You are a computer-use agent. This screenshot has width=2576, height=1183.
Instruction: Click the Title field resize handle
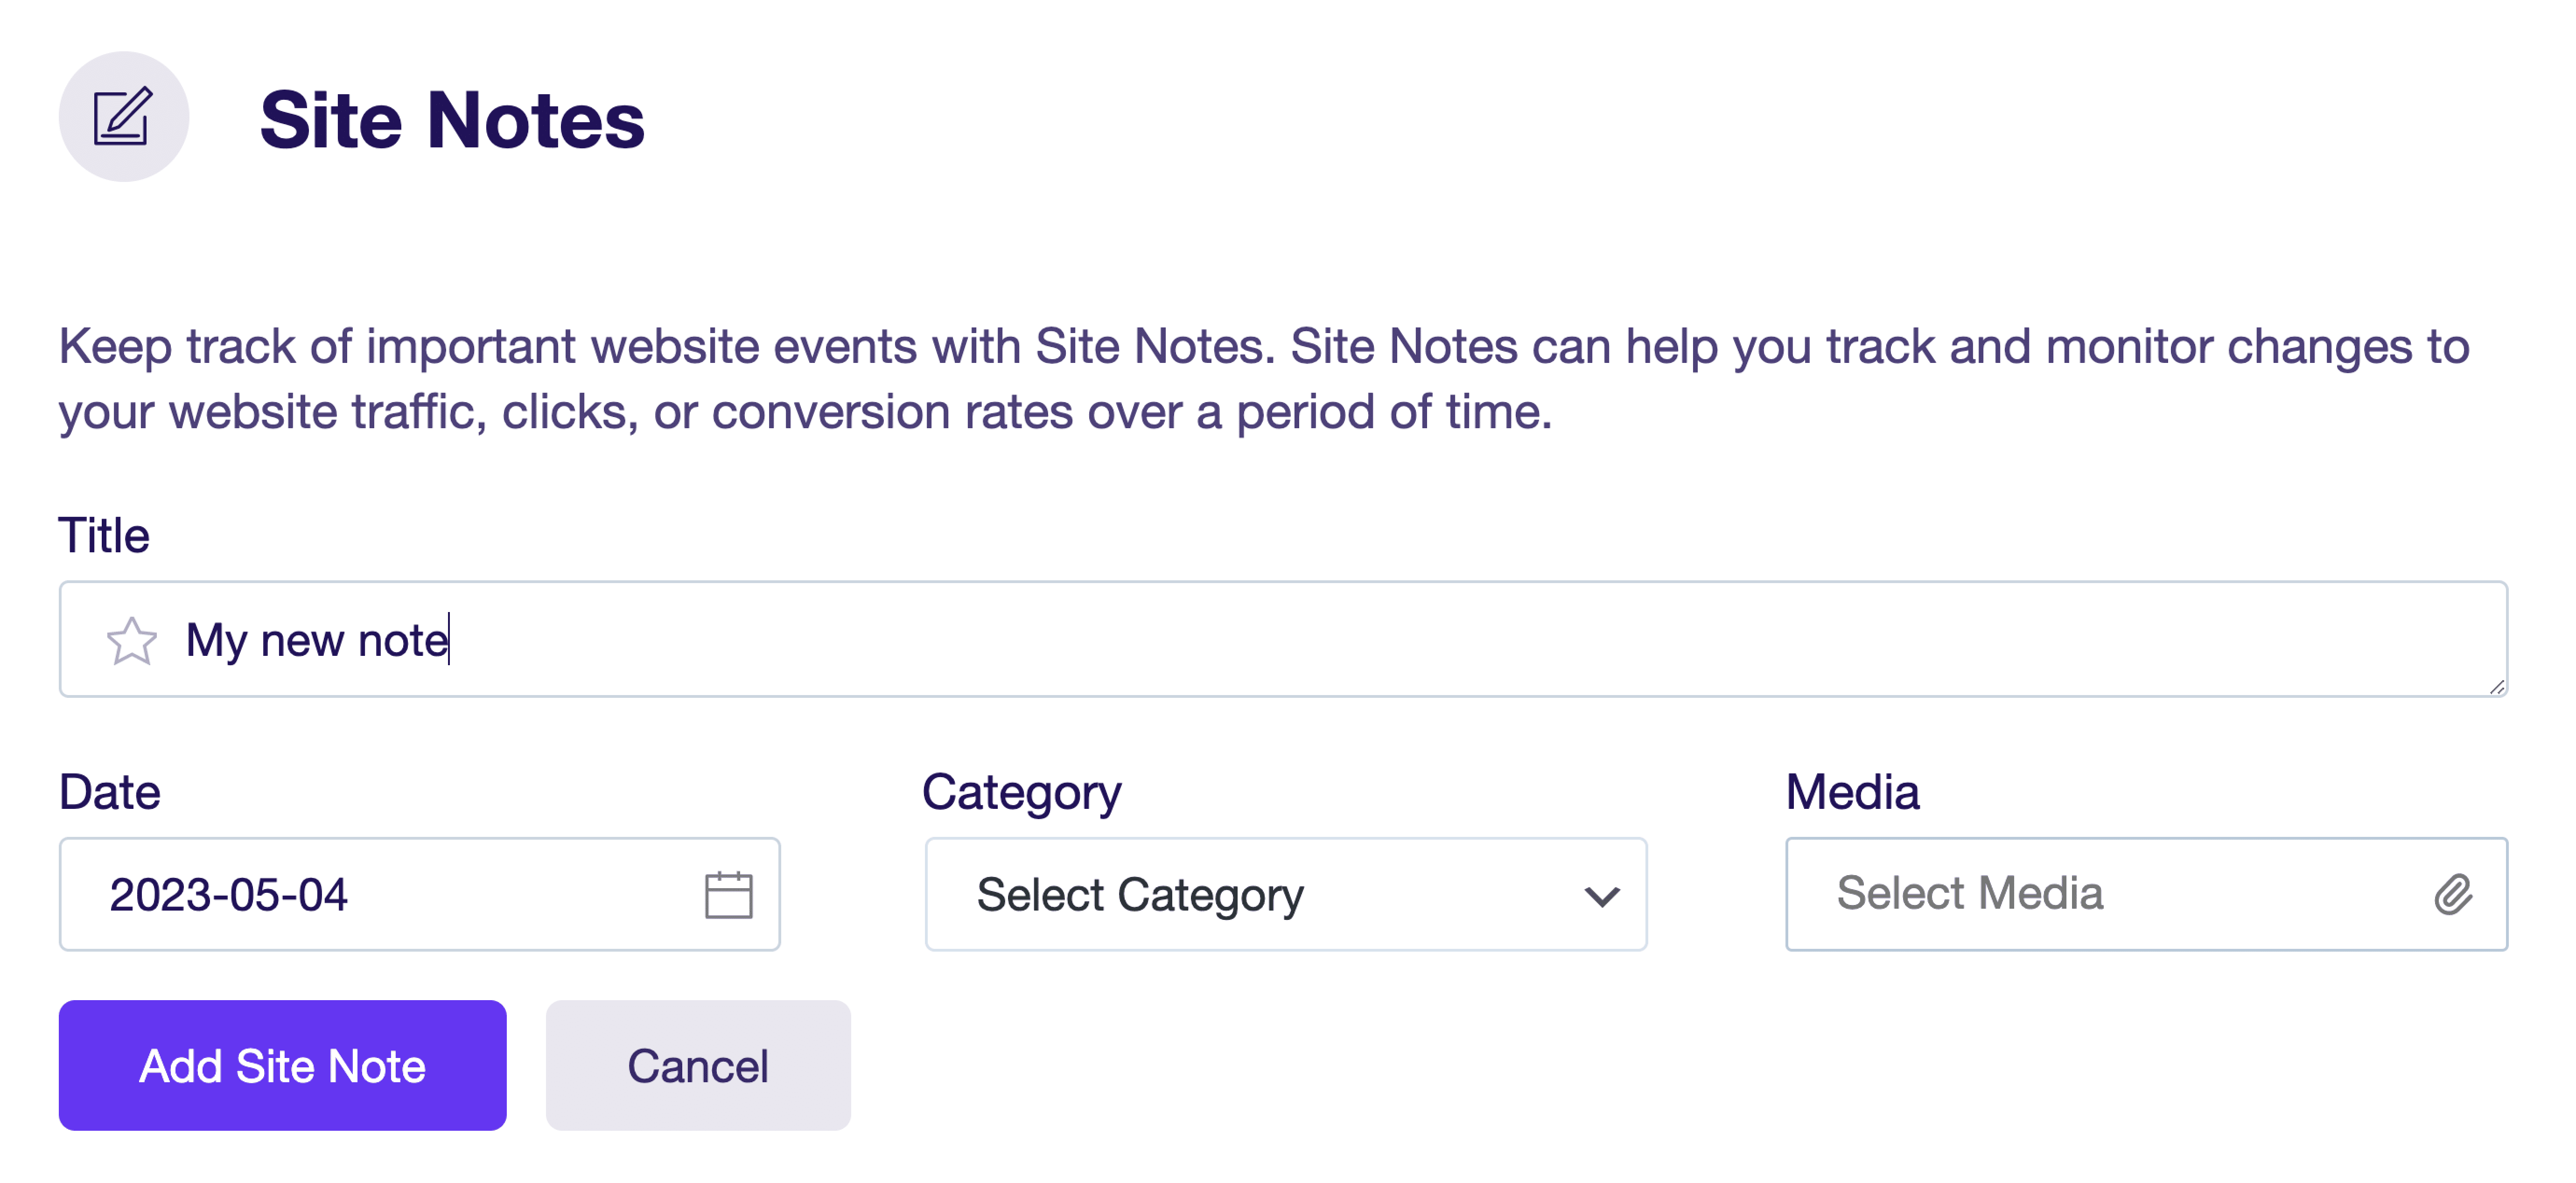pyautogui.click(x=2497, y=686)
